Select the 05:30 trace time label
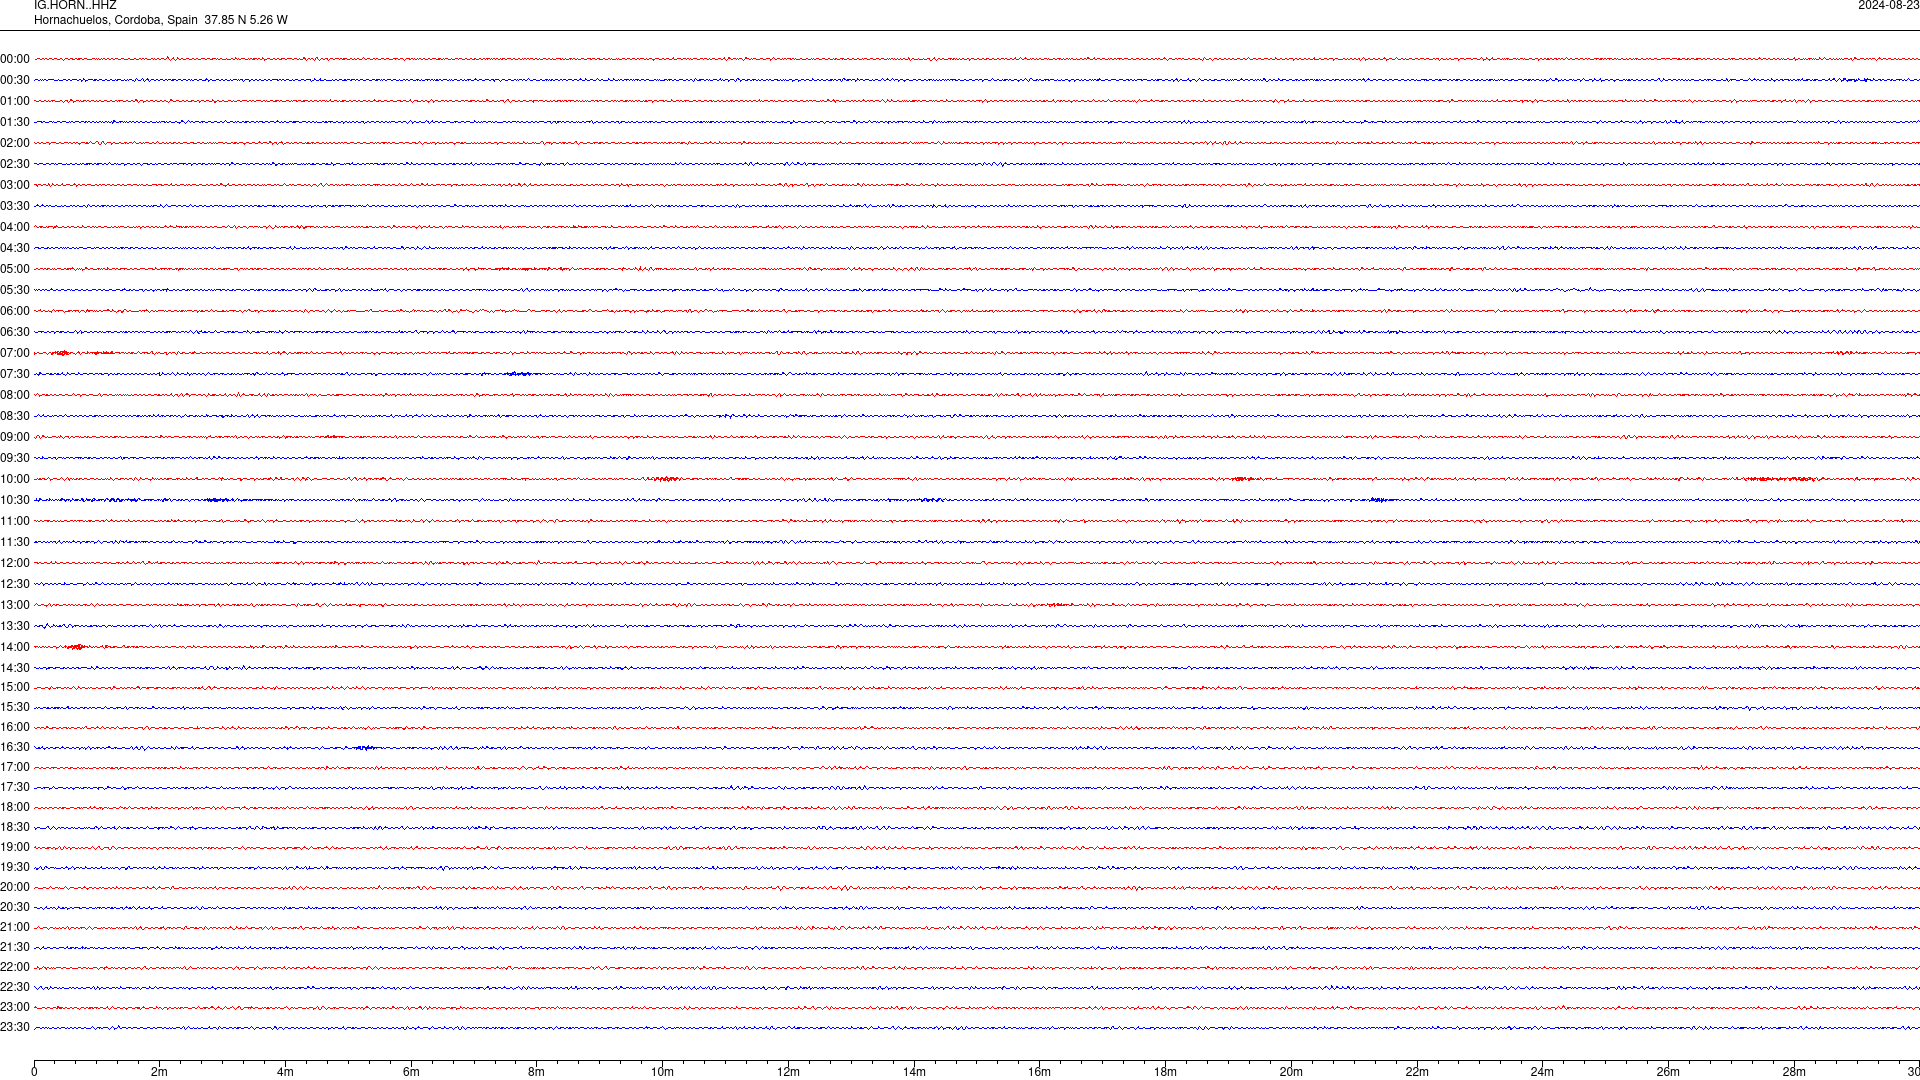The image size is (1920, 1080). 15,290
